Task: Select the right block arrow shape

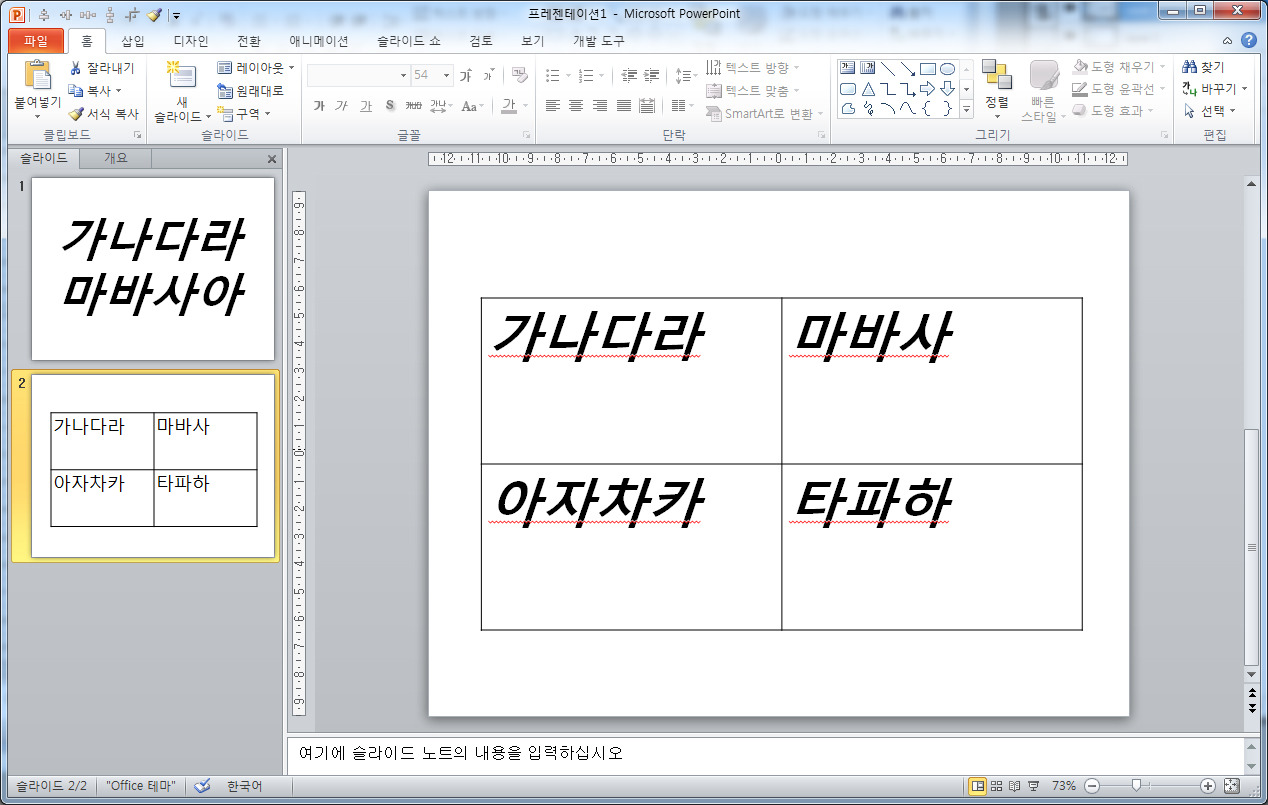Action: click(x=927, y=89)
